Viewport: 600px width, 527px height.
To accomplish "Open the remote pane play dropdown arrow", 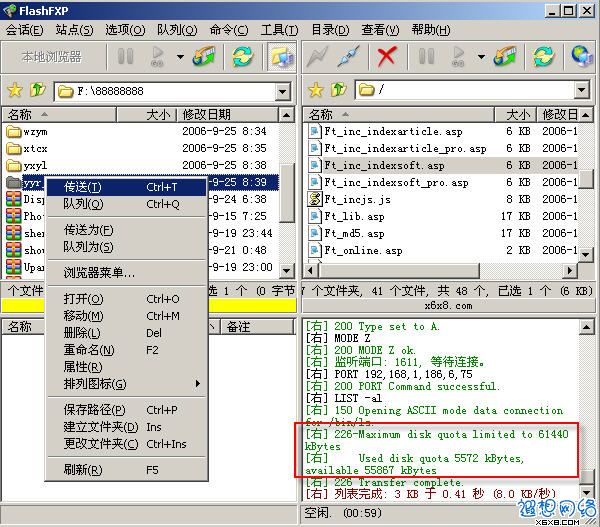I will coord(481,57).
